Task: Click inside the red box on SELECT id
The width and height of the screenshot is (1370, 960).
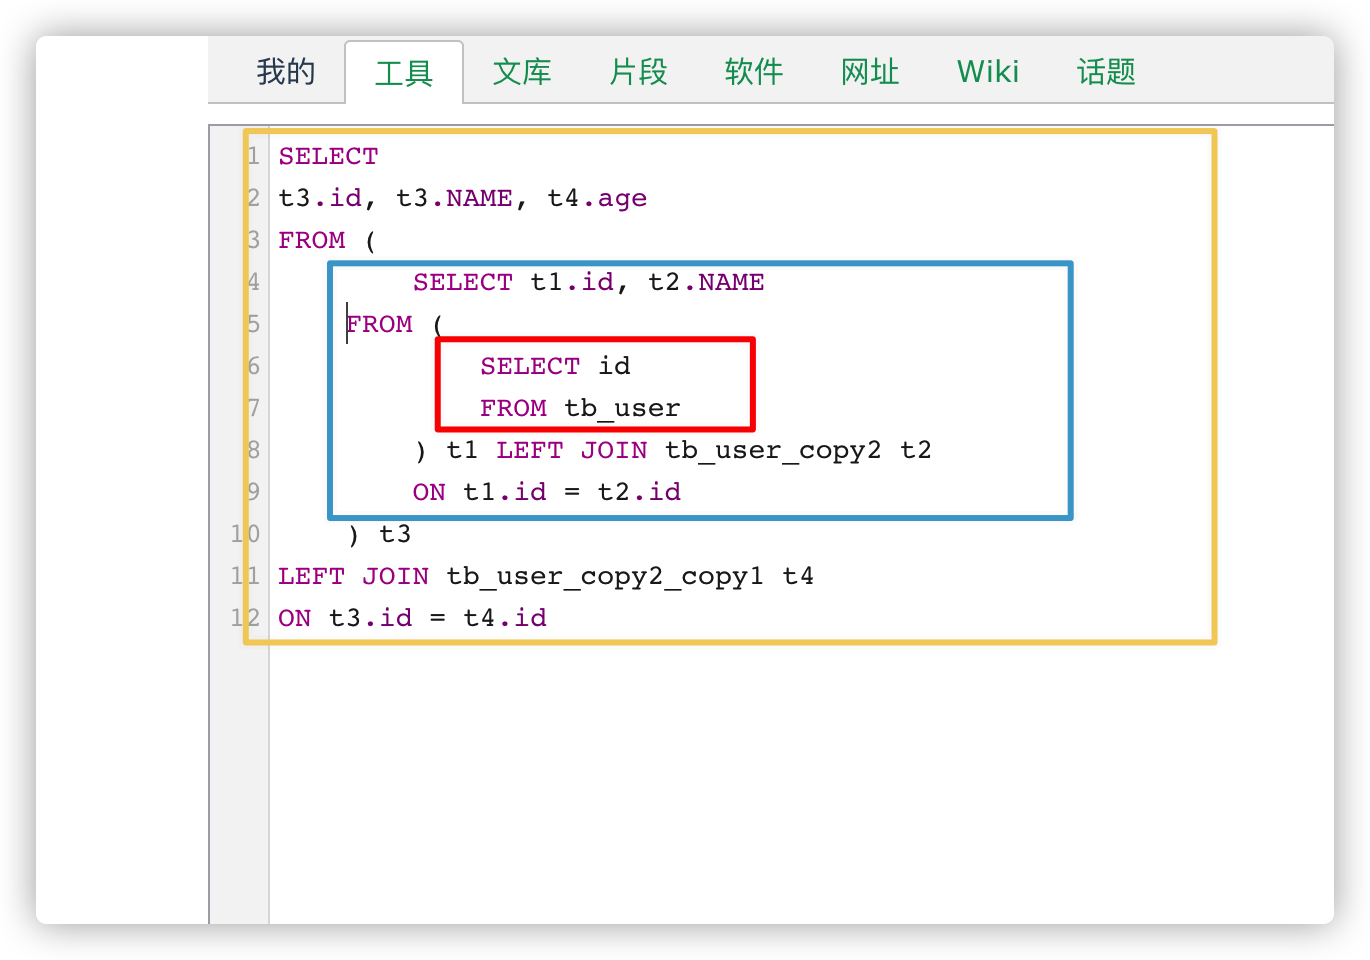Action: [556, 366]
